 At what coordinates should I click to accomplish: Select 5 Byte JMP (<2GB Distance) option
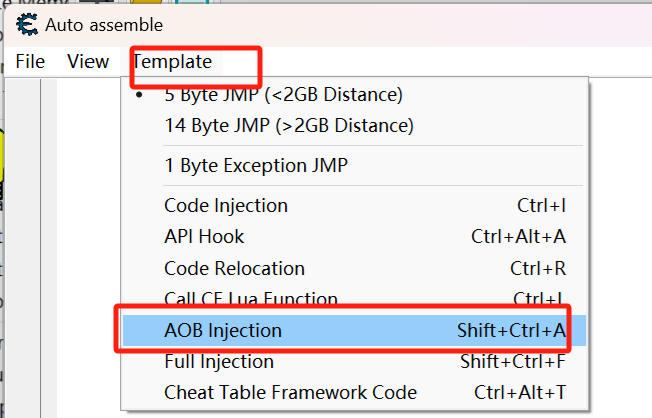click(354, 94)
